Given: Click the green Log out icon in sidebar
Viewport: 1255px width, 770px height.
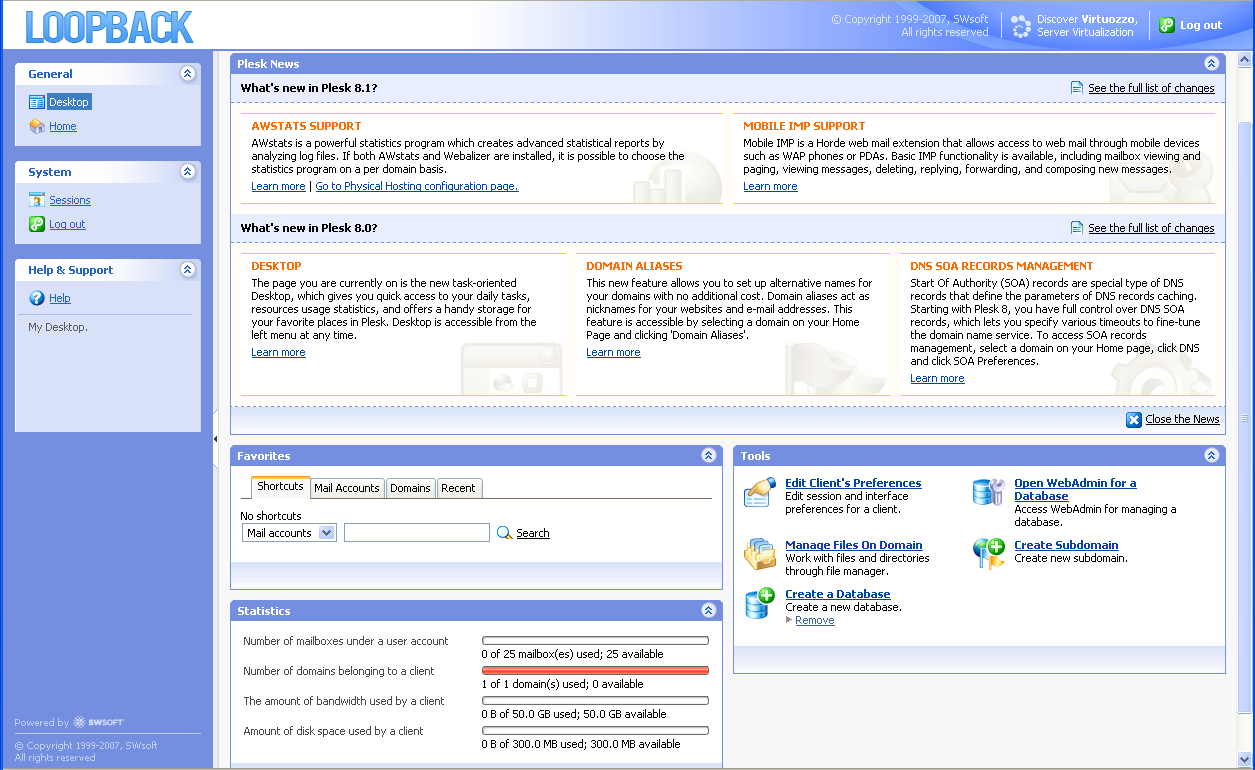Looking at the screenshot, I should click(x=37, y=224).
